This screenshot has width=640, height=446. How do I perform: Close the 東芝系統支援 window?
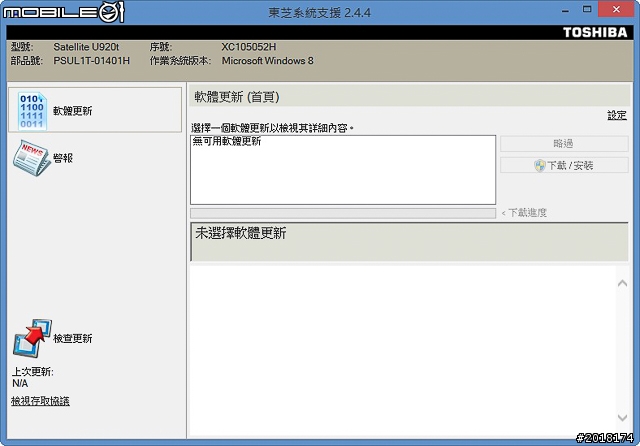(x=616, y=9)
